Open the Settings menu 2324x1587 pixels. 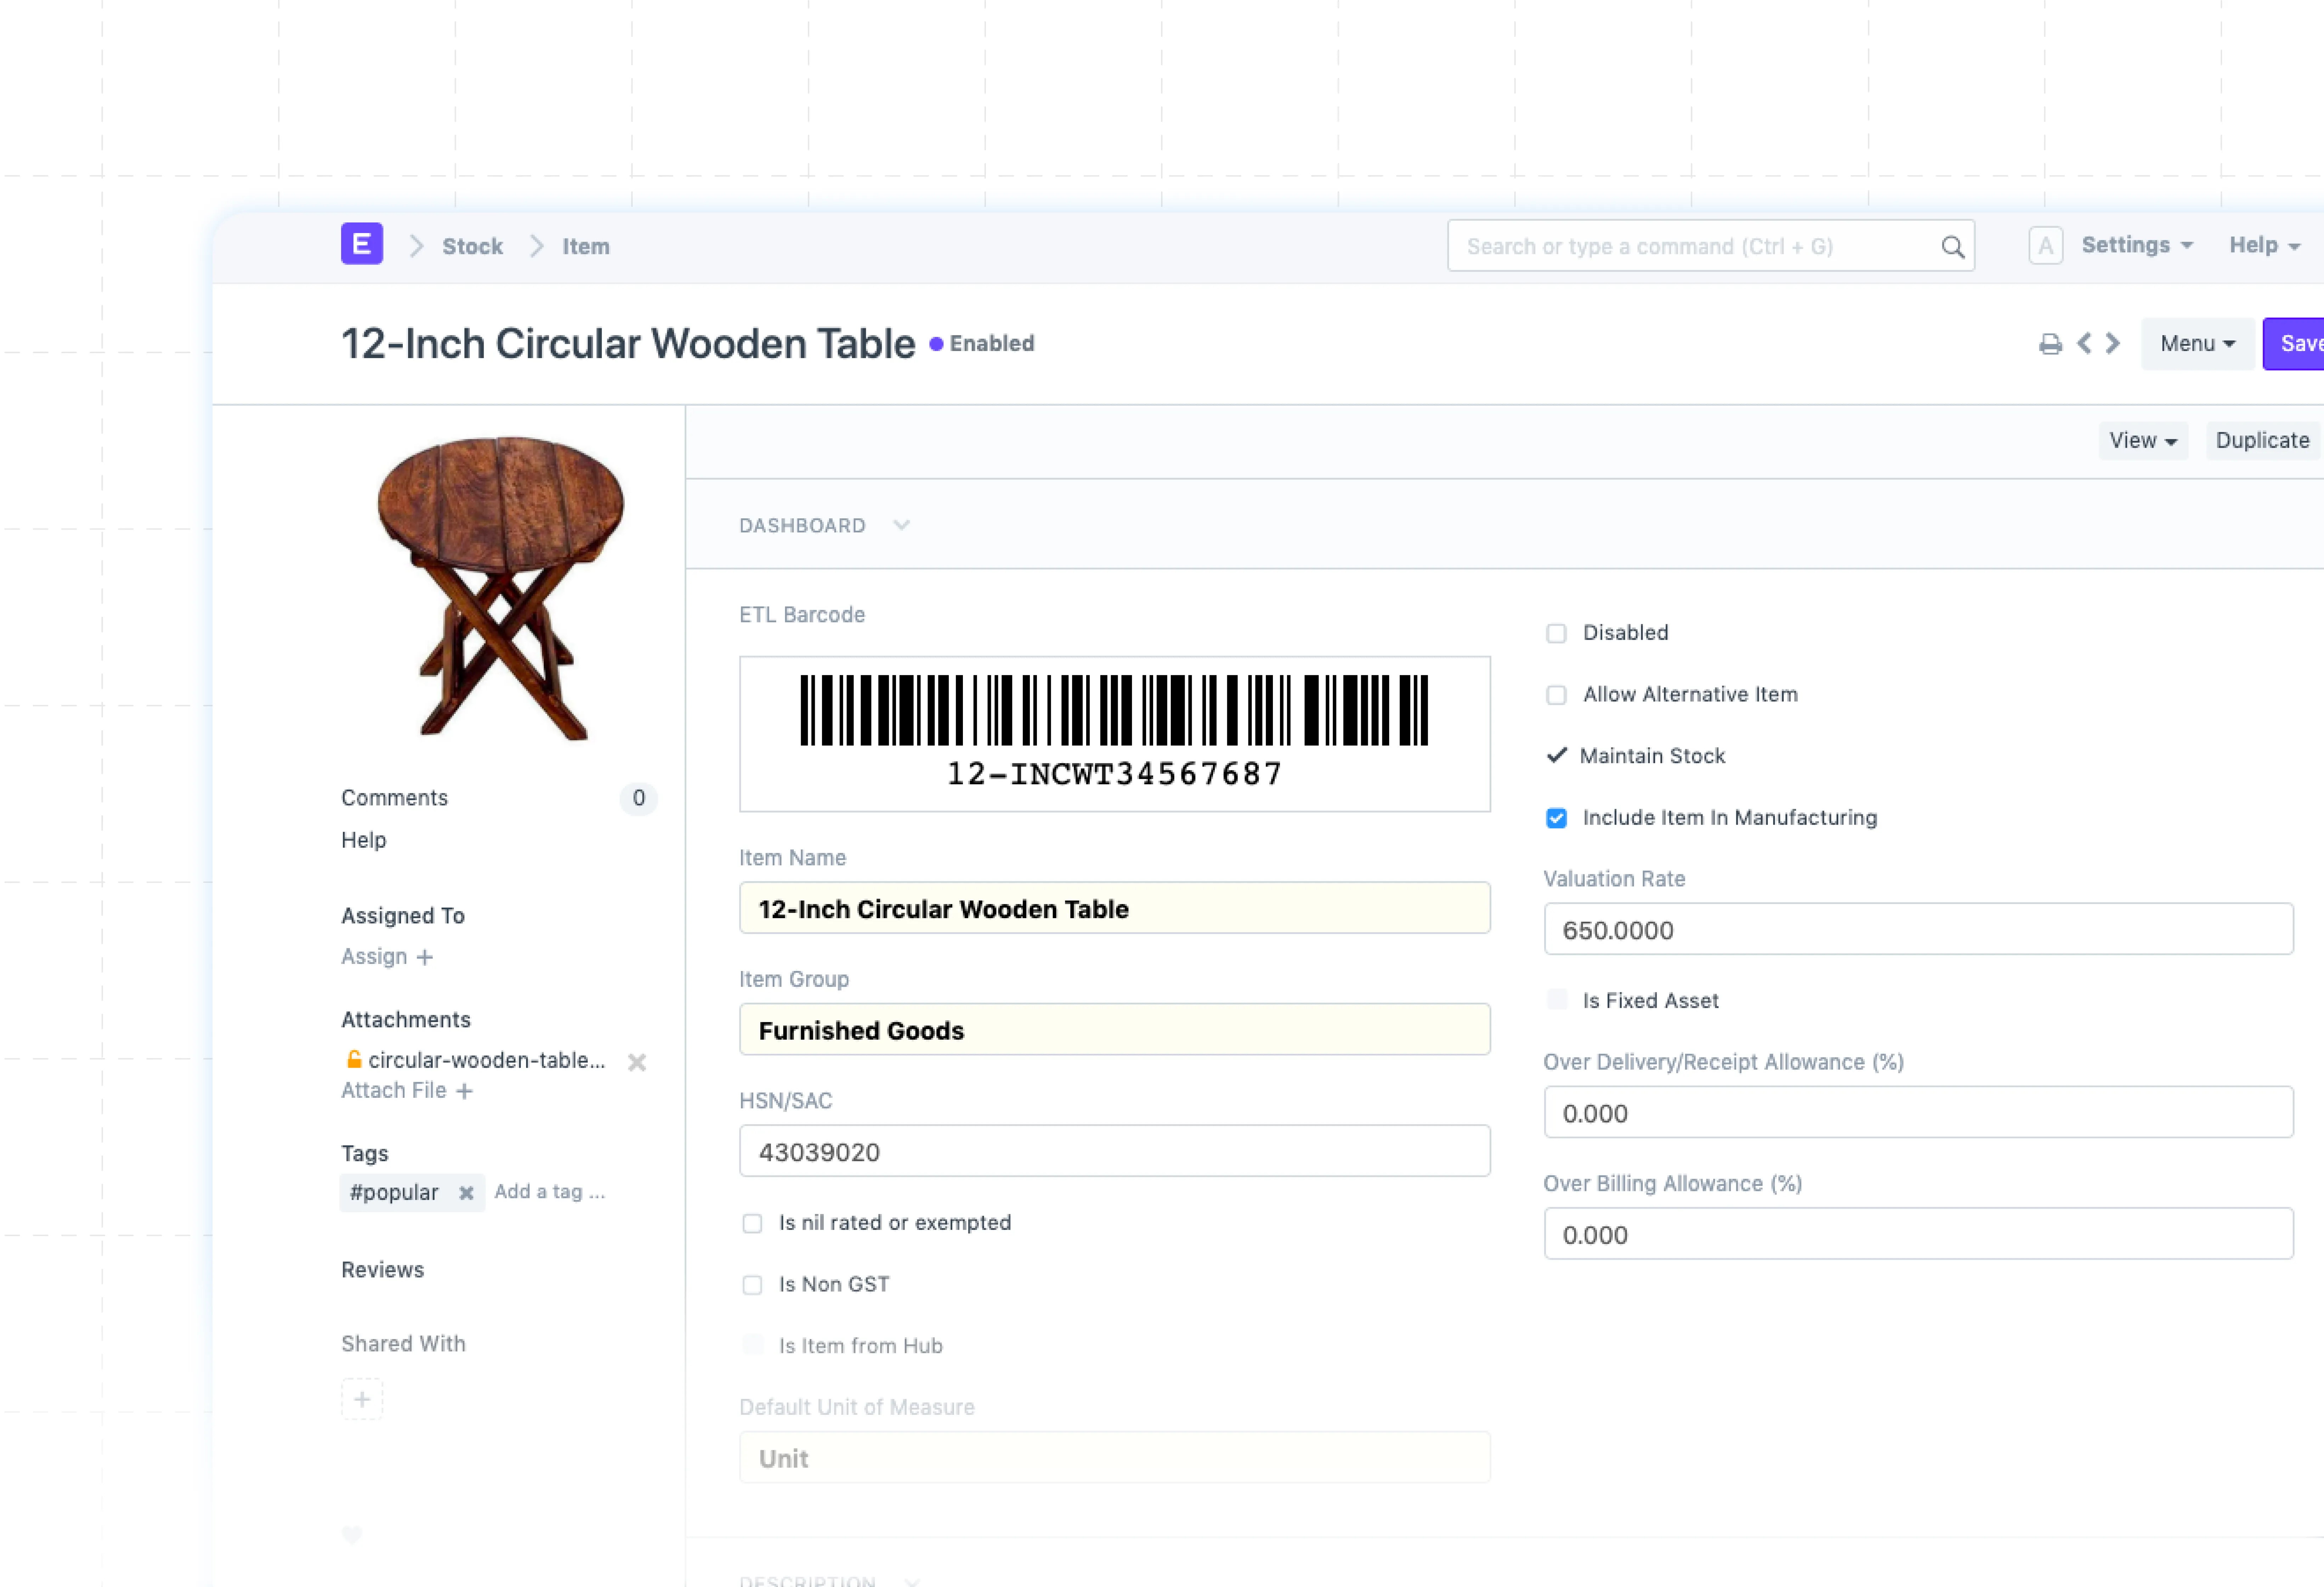[x=2136, y=245]
